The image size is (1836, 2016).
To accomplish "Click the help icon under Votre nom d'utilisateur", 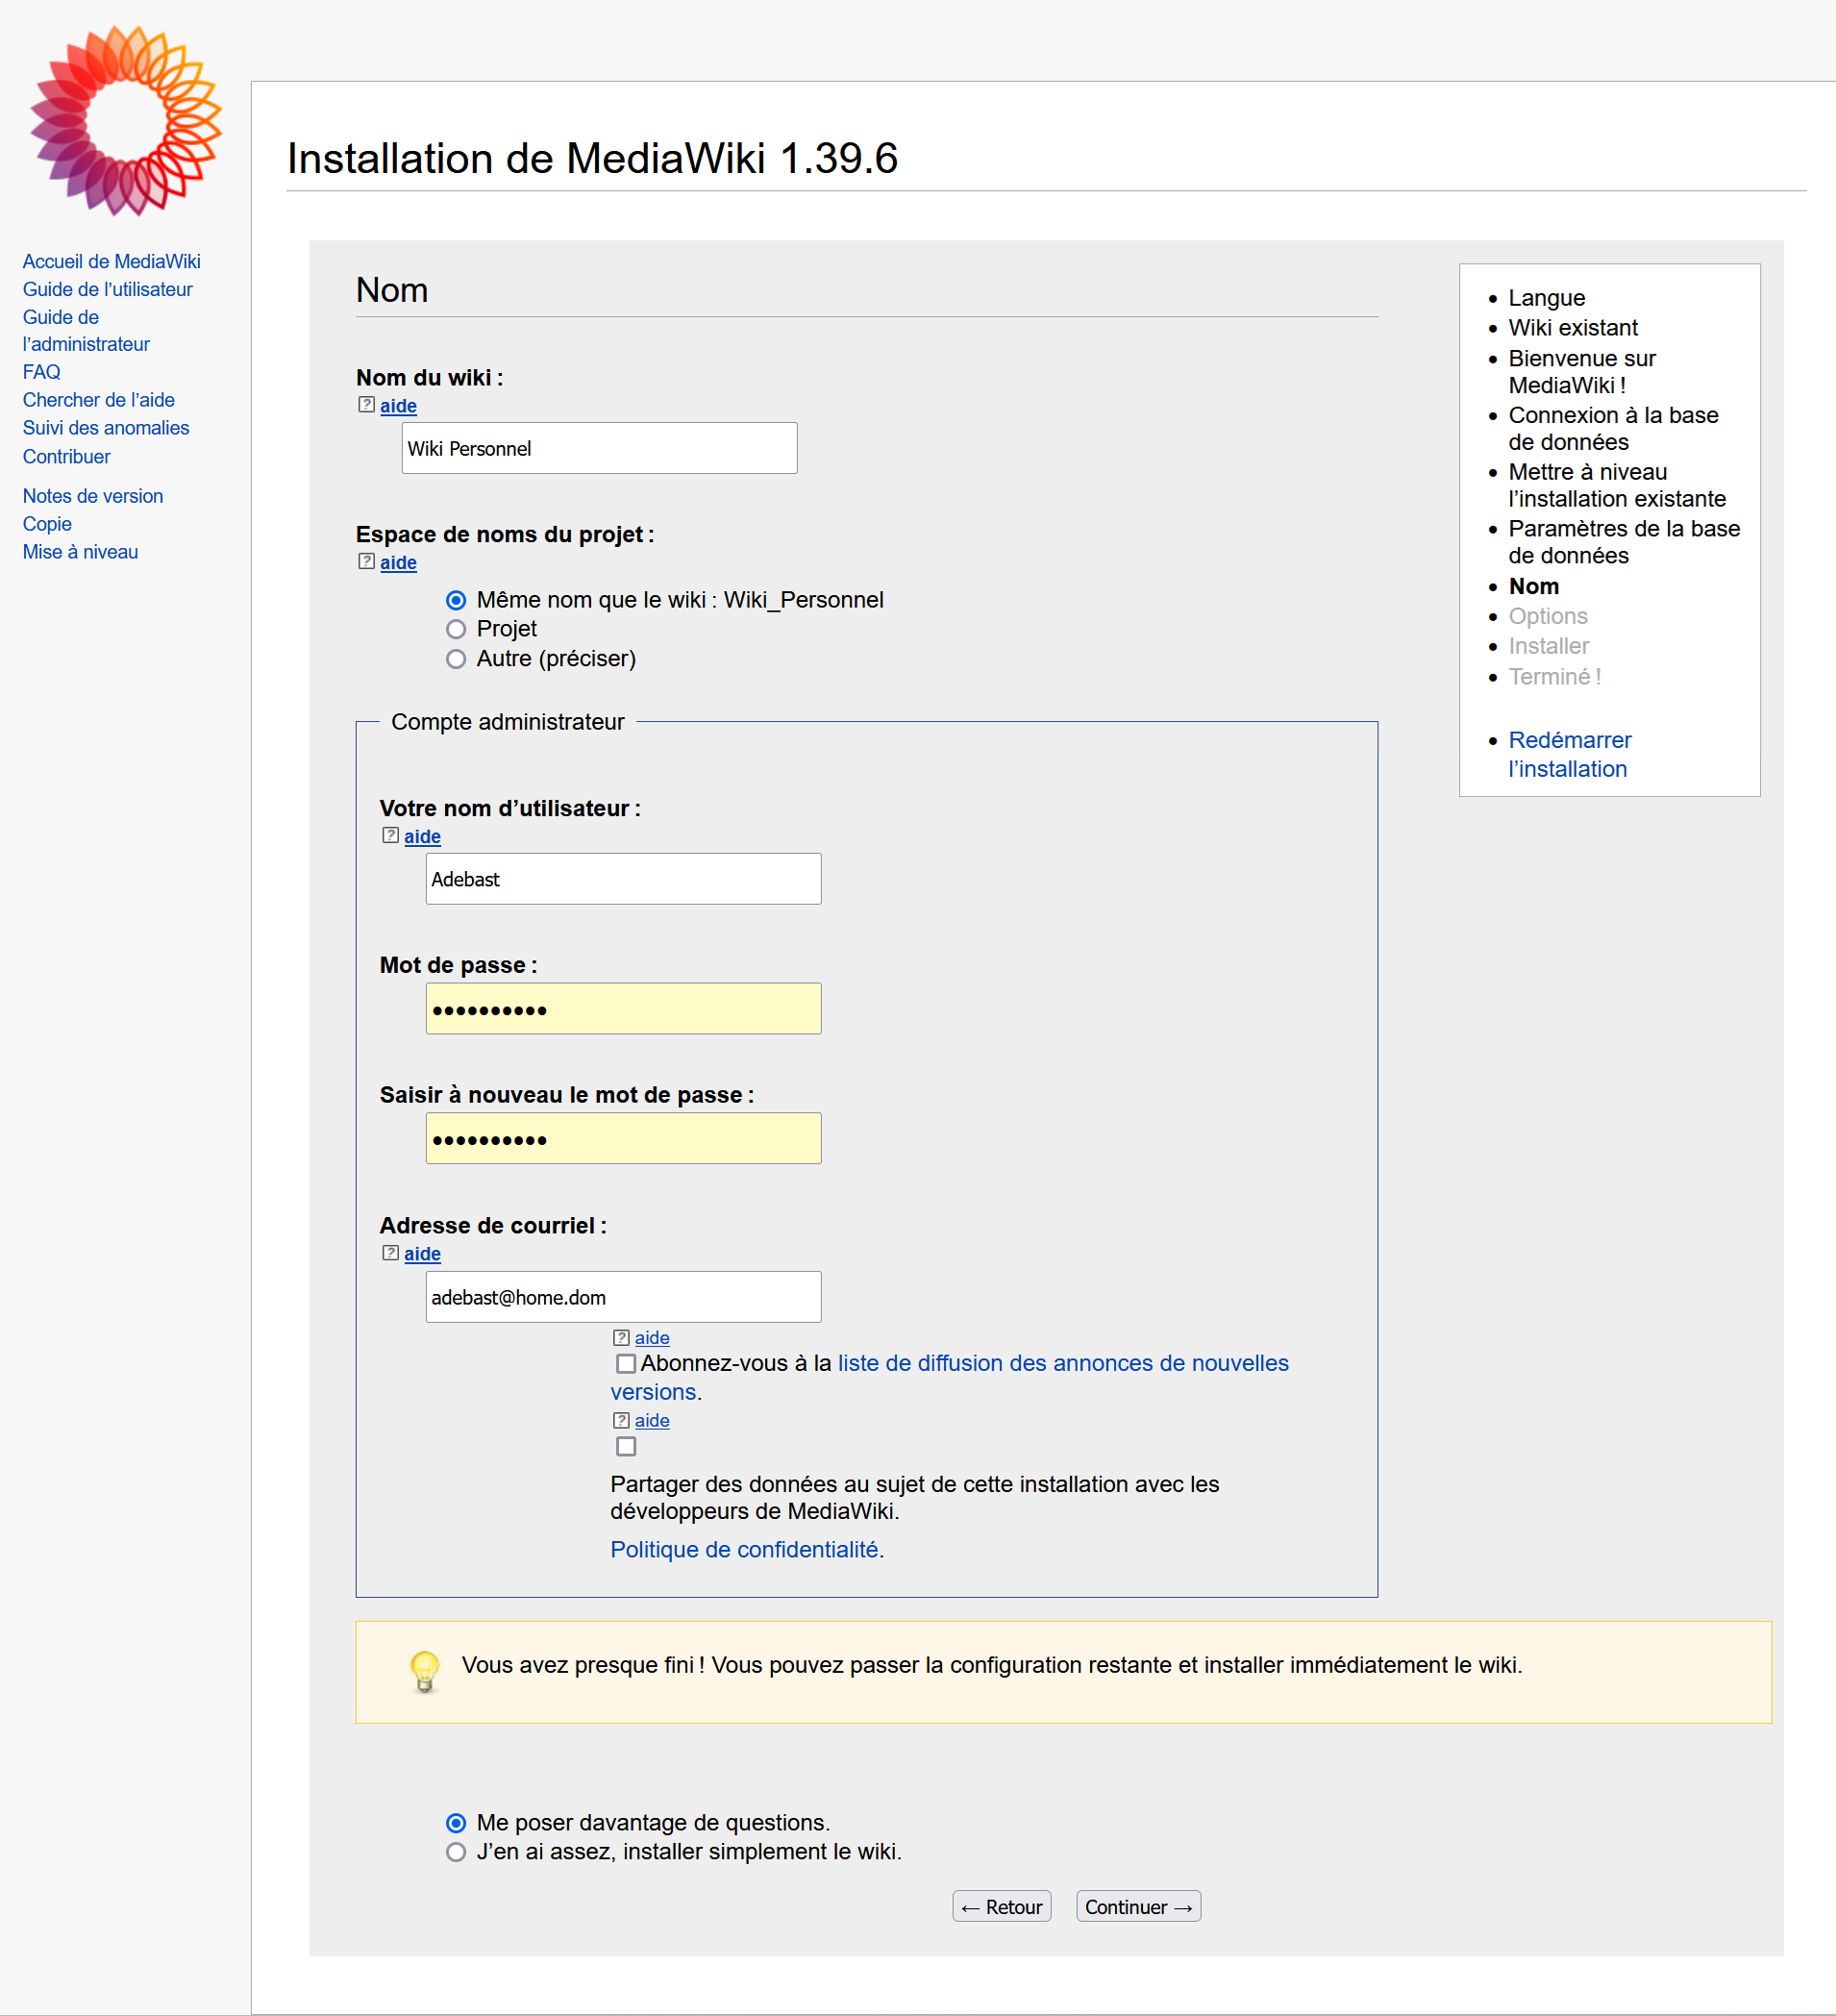I will pos(390,836).
